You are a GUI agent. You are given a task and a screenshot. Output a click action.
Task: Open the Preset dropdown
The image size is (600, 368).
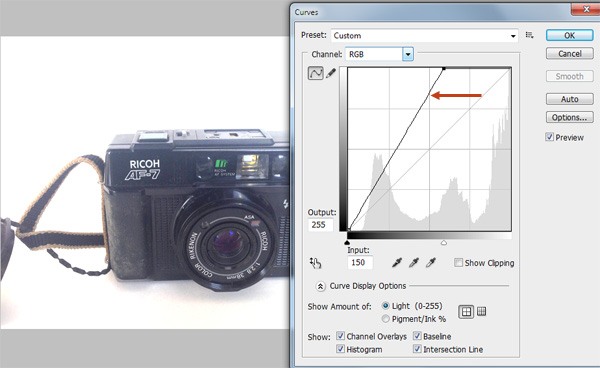(x=424, y=36)
